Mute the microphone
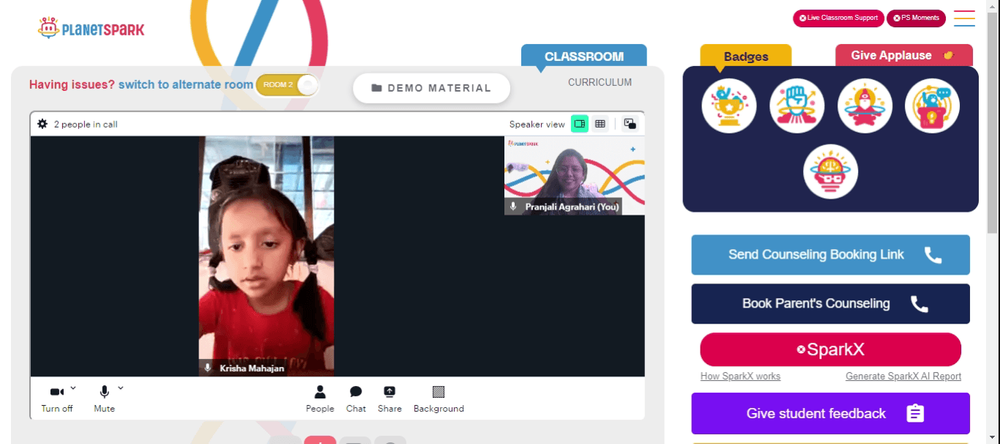This screenshot has height=444, width=1000. [x=104, y=399]
